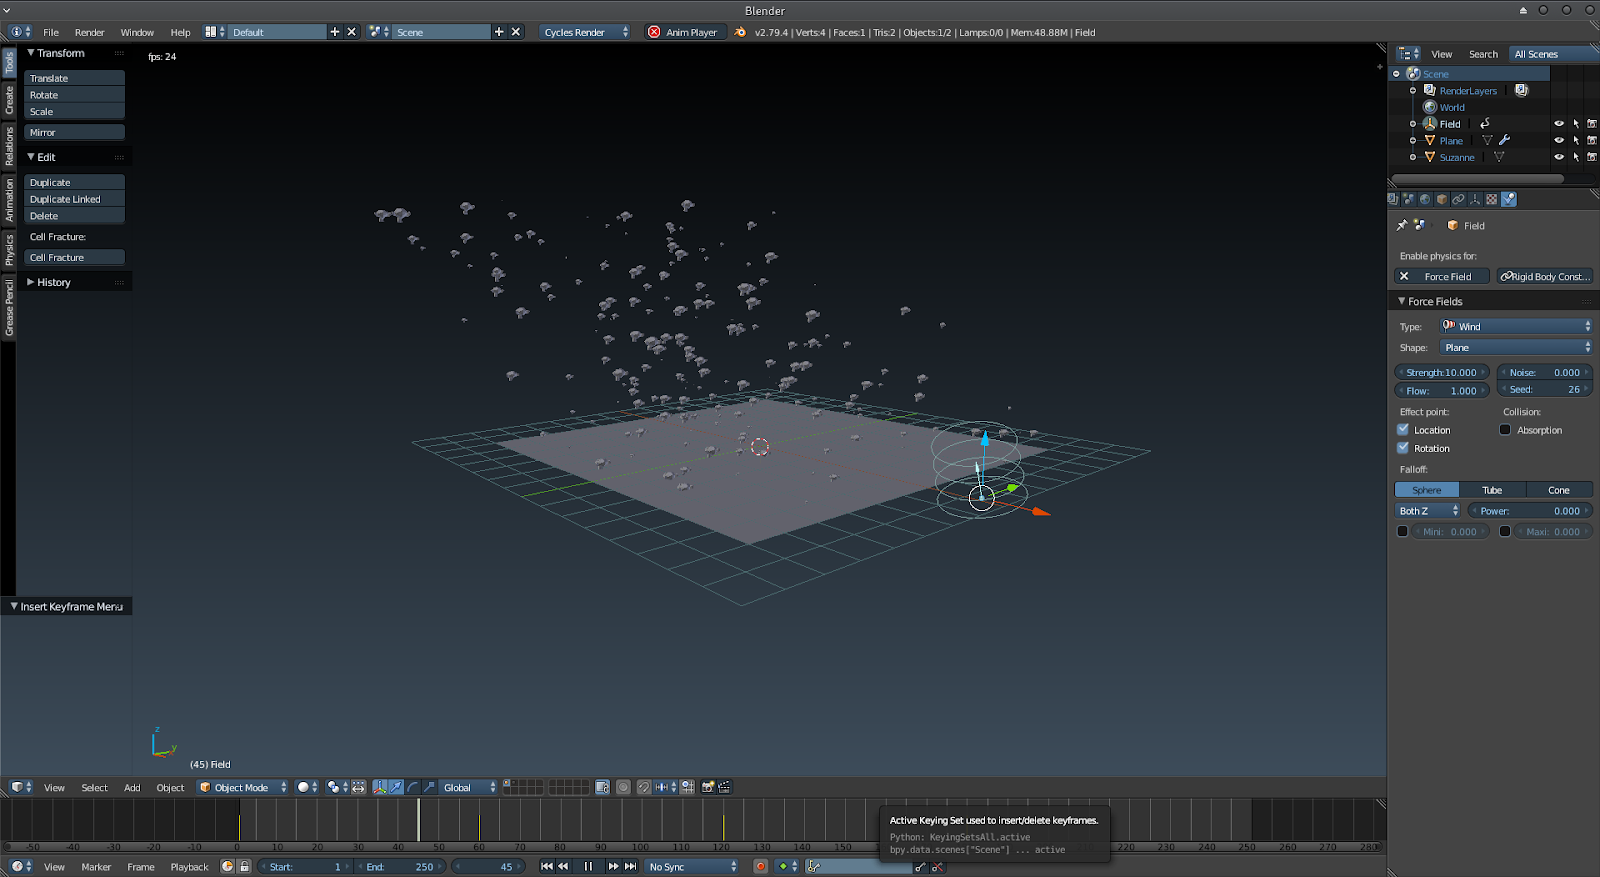The image size is (1600, 877).
Task: Click the OpenGL render camera icon in viewport header
Action: click(x=708, y=787)
